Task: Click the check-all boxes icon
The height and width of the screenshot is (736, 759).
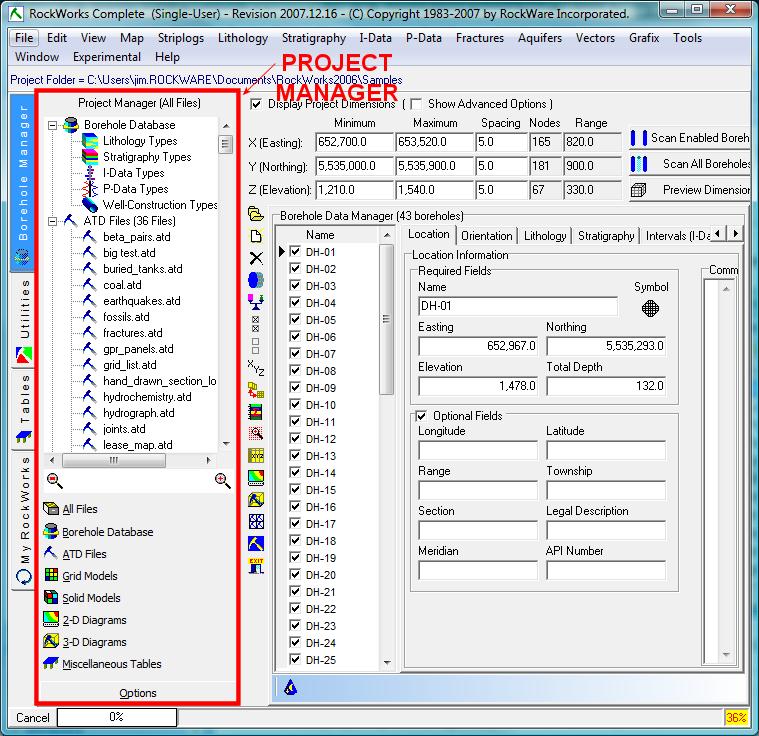Action: tap(256, 324)
